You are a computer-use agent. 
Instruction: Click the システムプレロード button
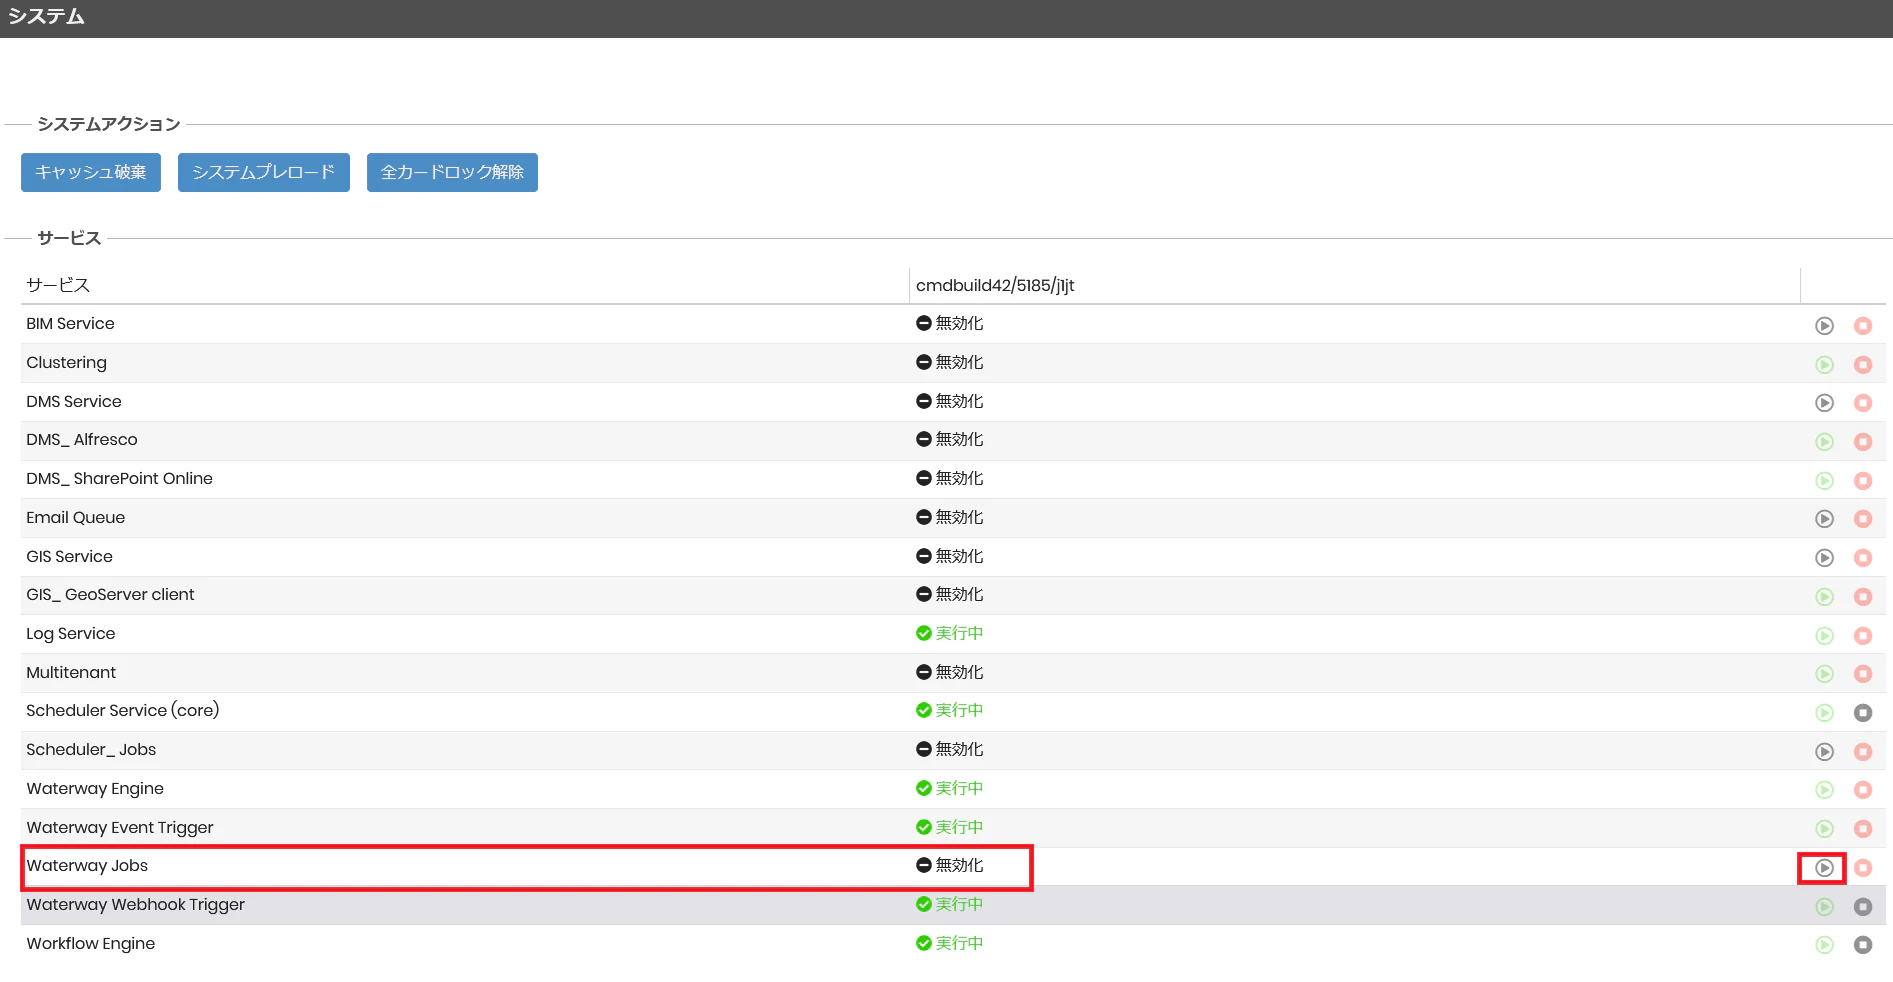pos(264,172)
